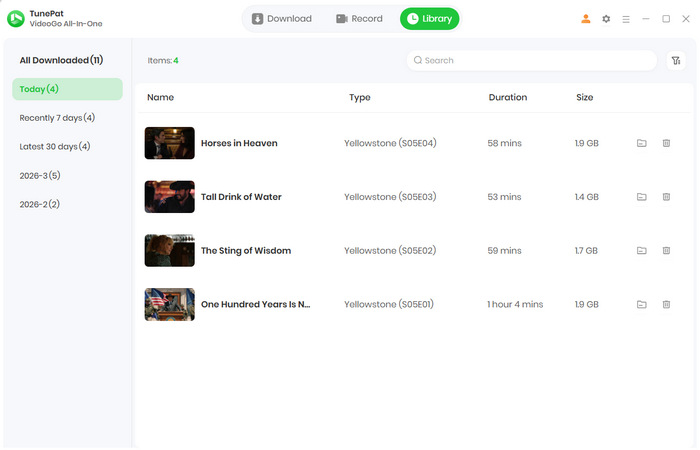Select the Today (4) filter
Image resolution: width=700 pixels, height=450 pixels.
pos(67,89)
